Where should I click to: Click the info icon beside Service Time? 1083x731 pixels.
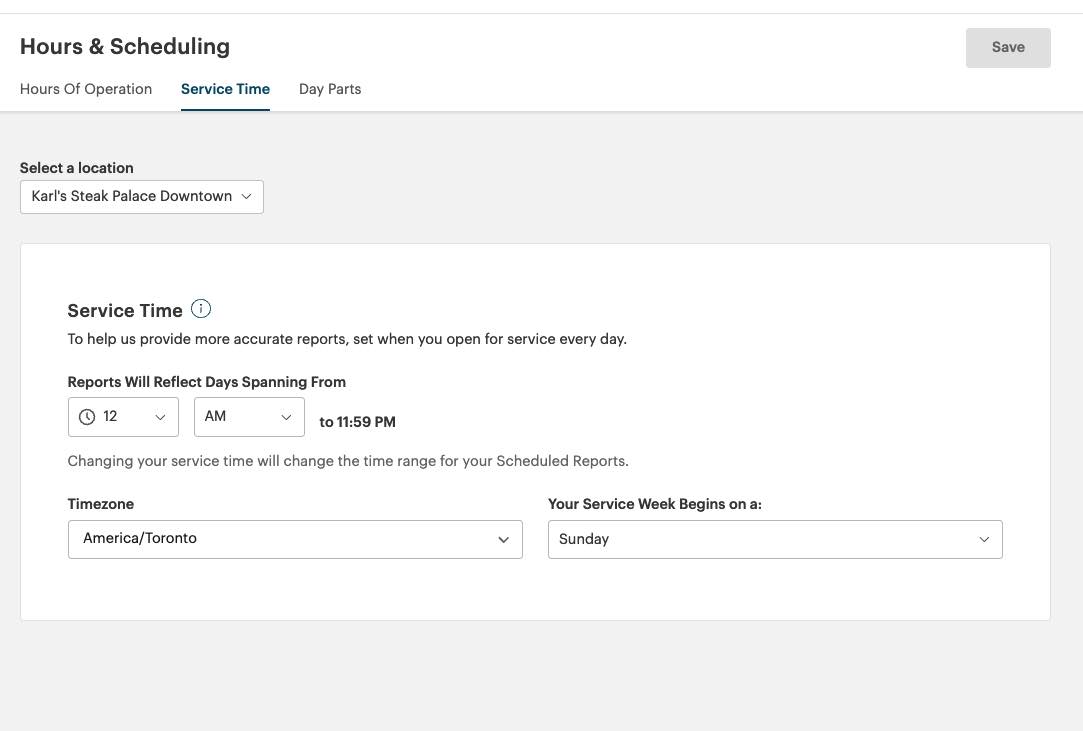click(201, 309)
